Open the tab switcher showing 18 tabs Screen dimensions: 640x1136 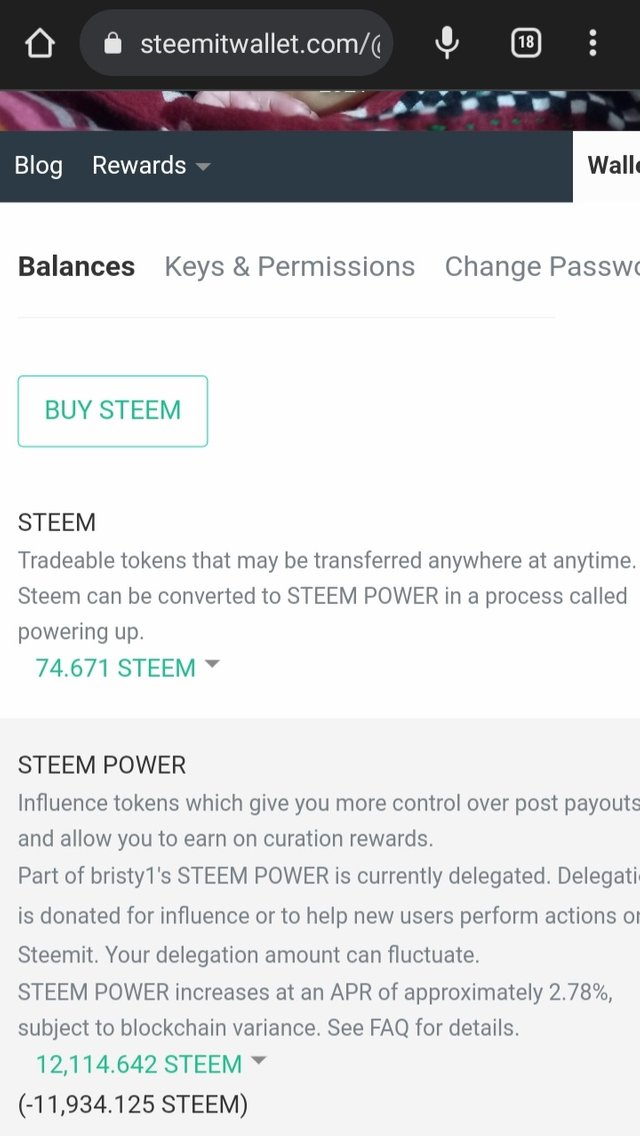[526, 44]
